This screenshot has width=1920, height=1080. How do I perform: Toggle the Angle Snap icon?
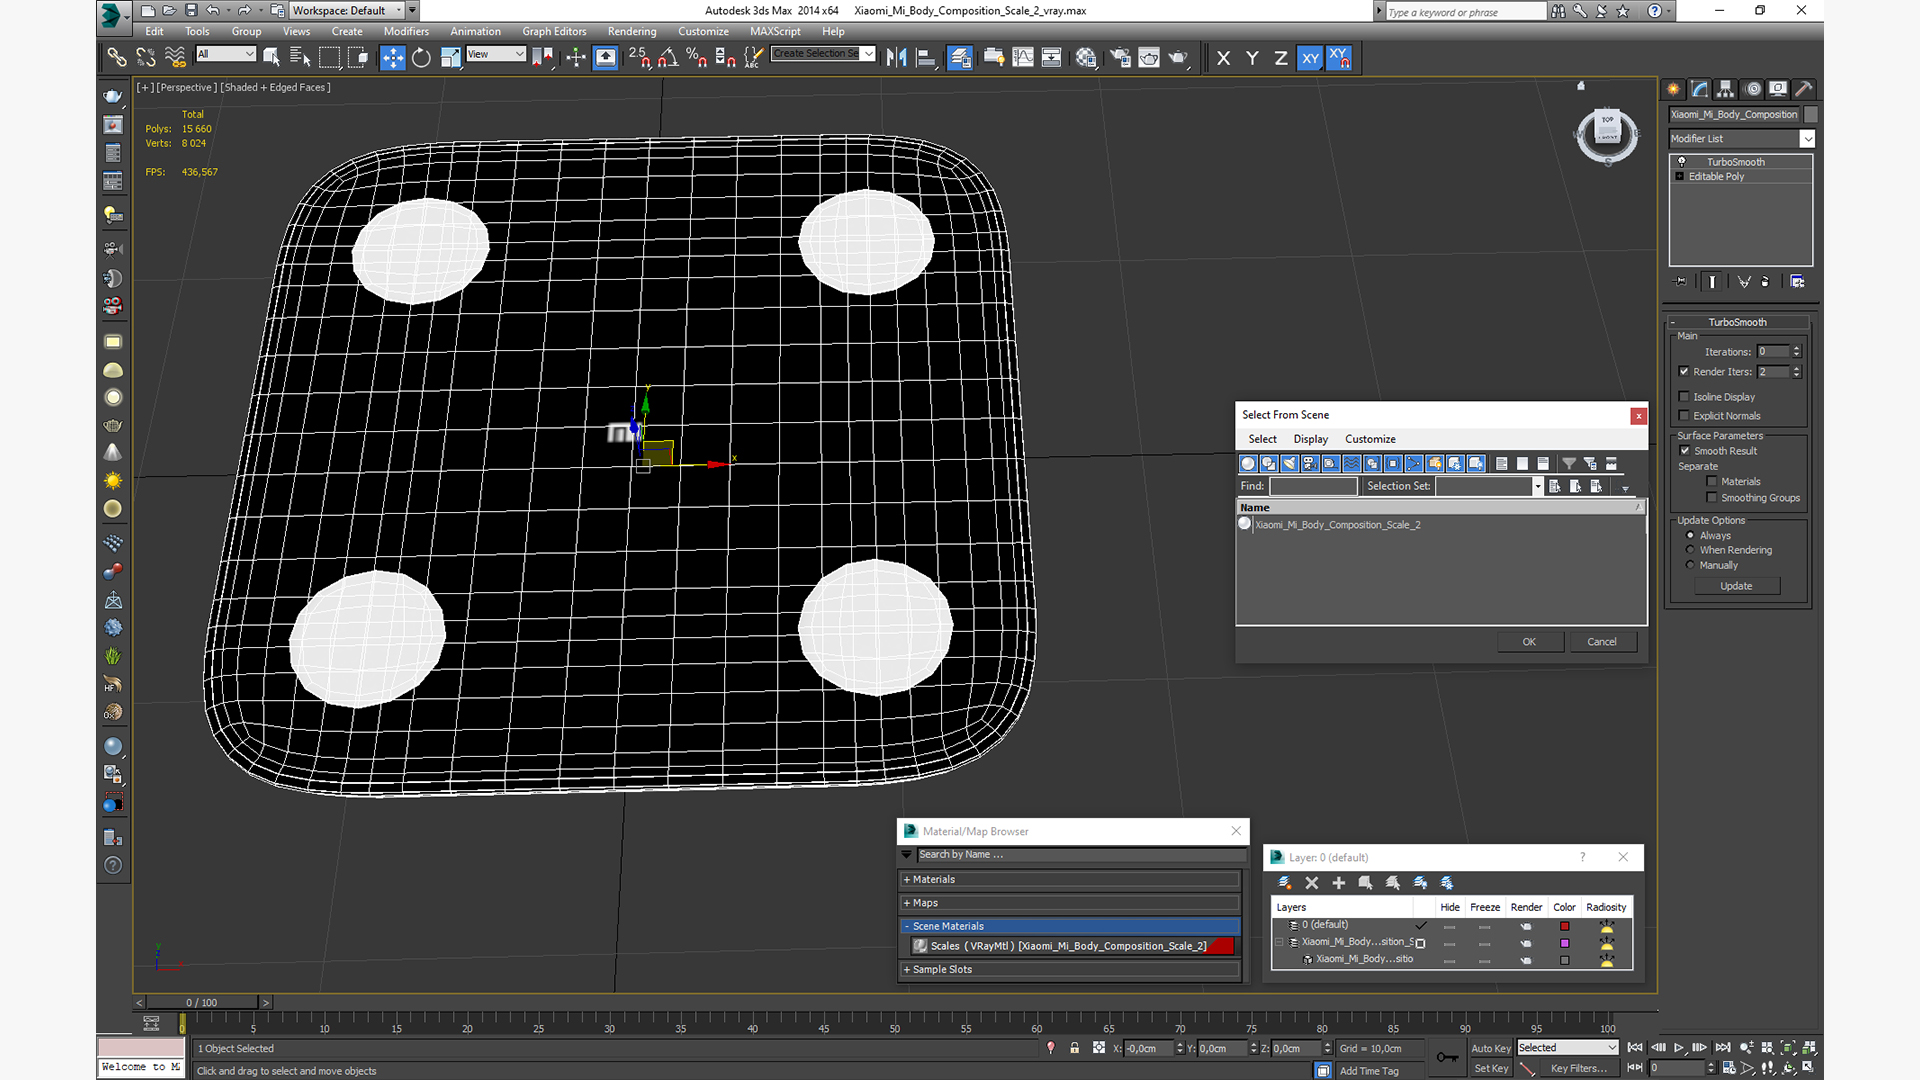(668, 57)
